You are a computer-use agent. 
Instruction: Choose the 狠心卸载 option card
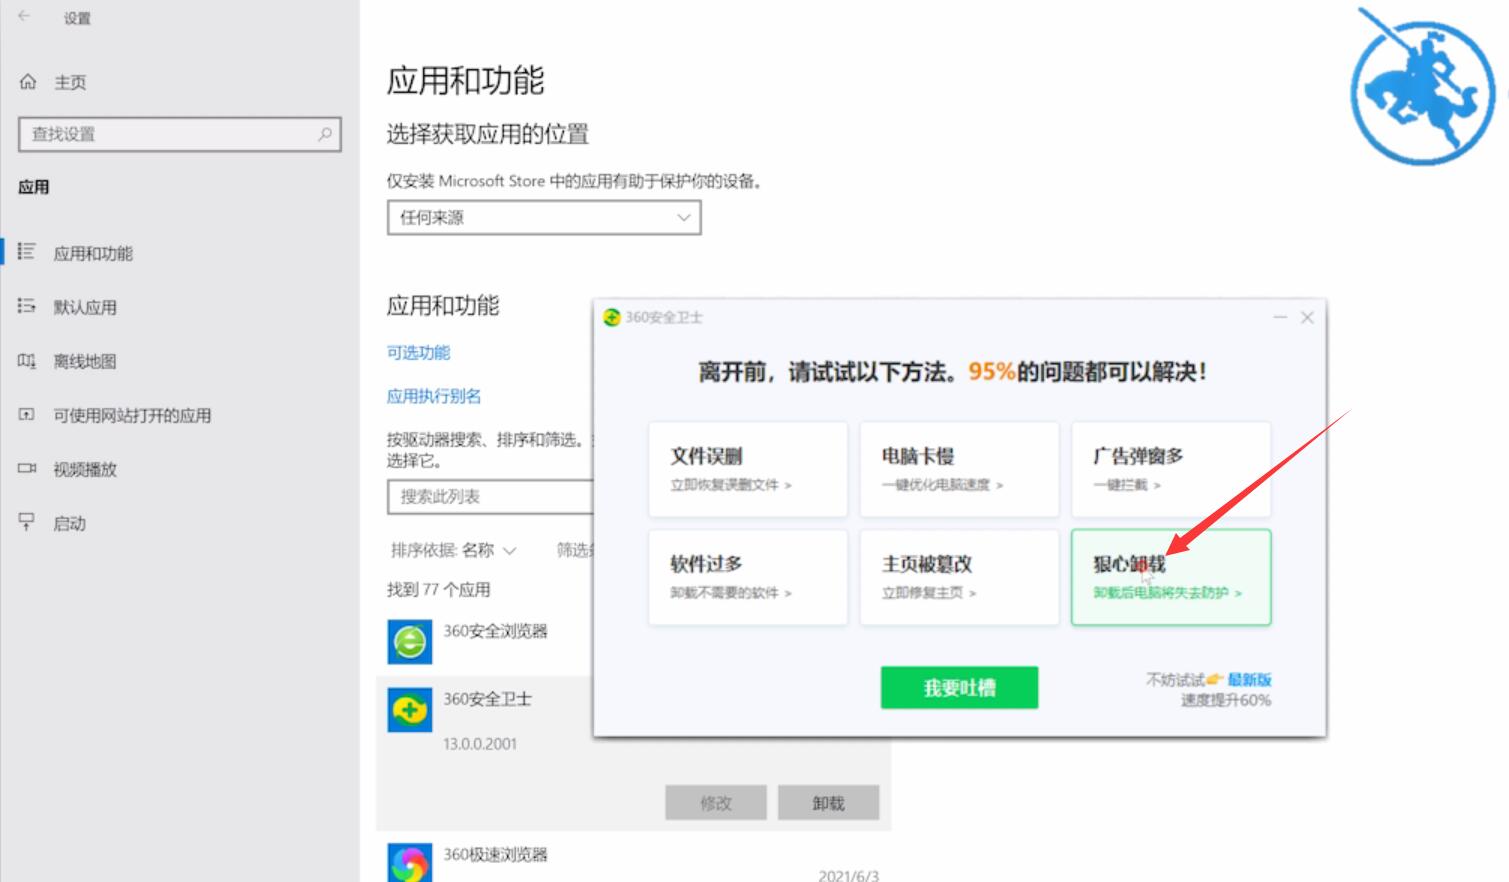coord(1171,578)
